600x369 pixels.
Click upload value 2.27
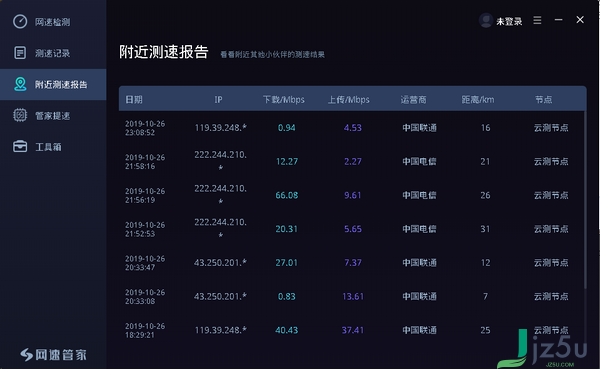pyautogui.click(x=352, y=161)
